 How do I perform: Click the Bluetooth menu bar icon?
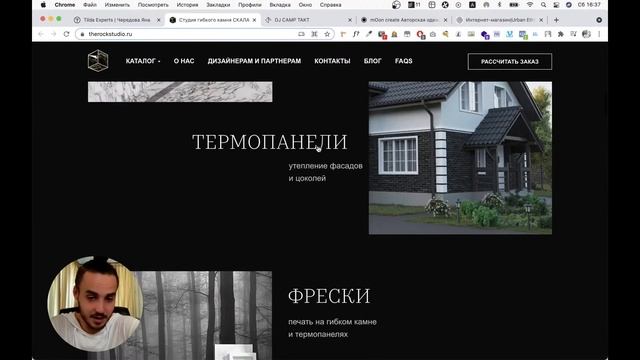(500, 5)
